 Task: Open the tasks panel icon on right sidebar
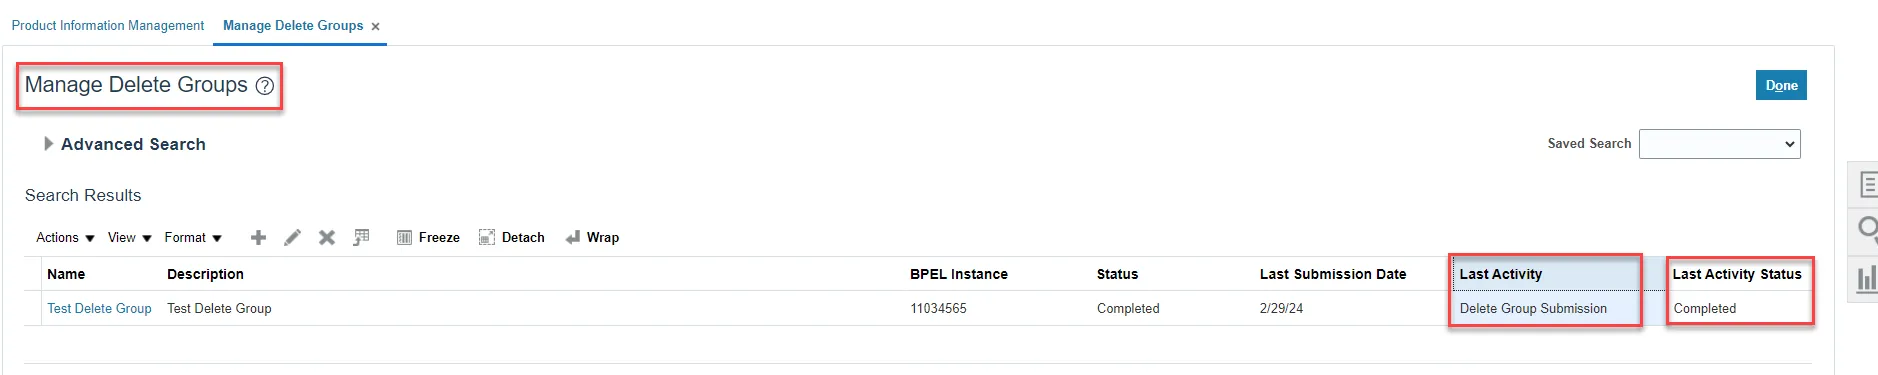click(x=1867, y=185)
